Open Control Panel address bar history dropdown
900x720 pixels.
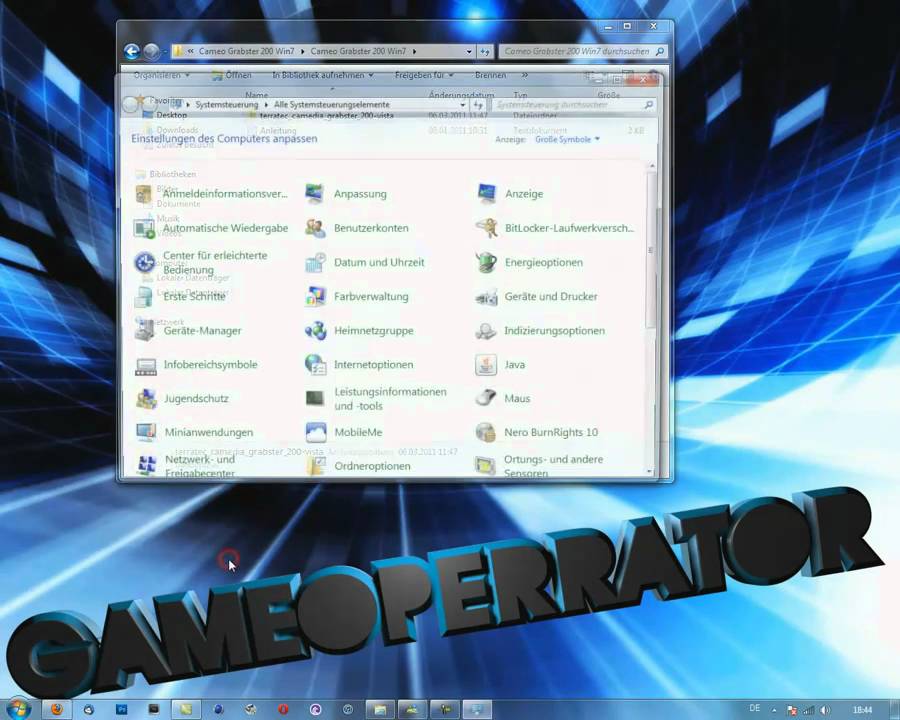click(x=463, y=105)
